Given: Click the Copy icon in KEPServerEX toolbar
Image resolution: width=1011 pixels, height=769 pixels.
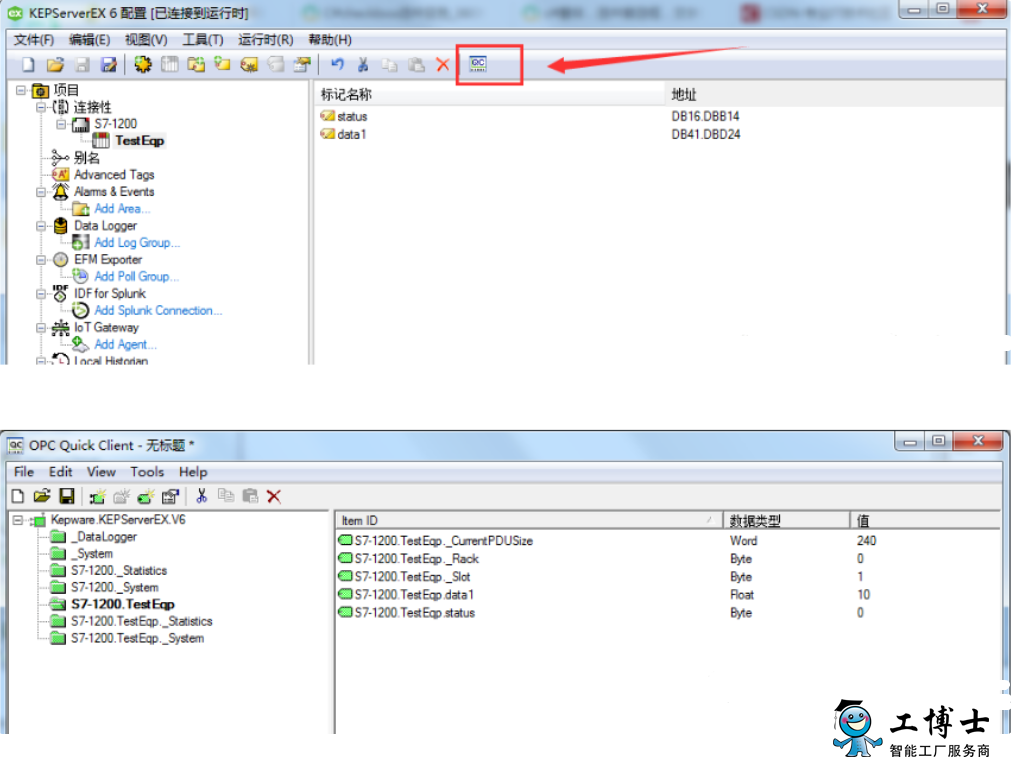Looking at the screenshot, I should [x=389, y=64].
